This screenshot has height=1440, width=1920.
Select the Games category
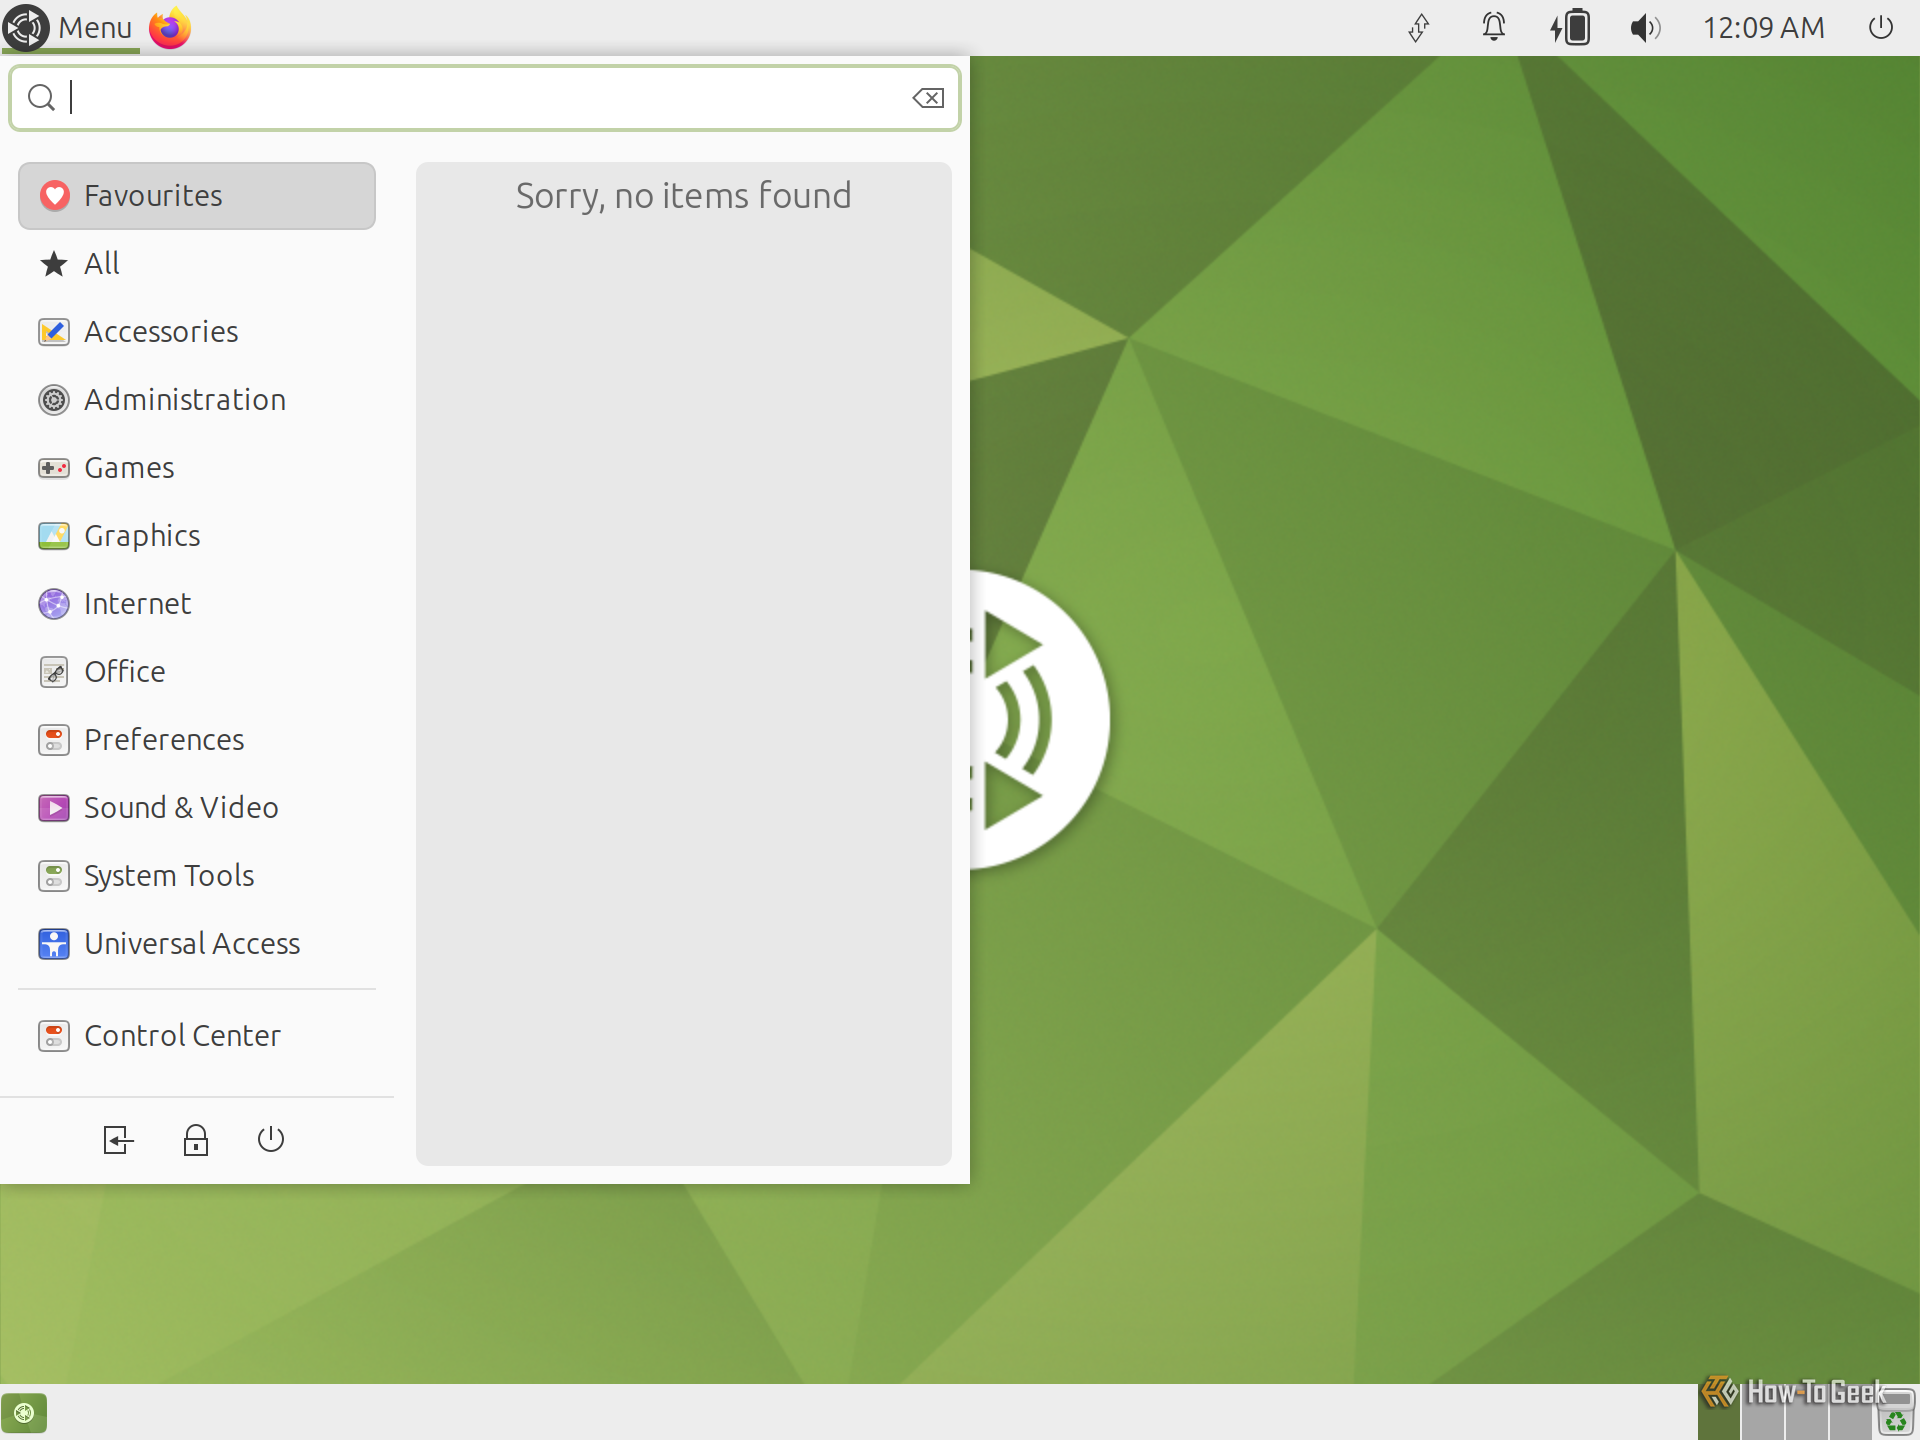click(x=197, y=468)
